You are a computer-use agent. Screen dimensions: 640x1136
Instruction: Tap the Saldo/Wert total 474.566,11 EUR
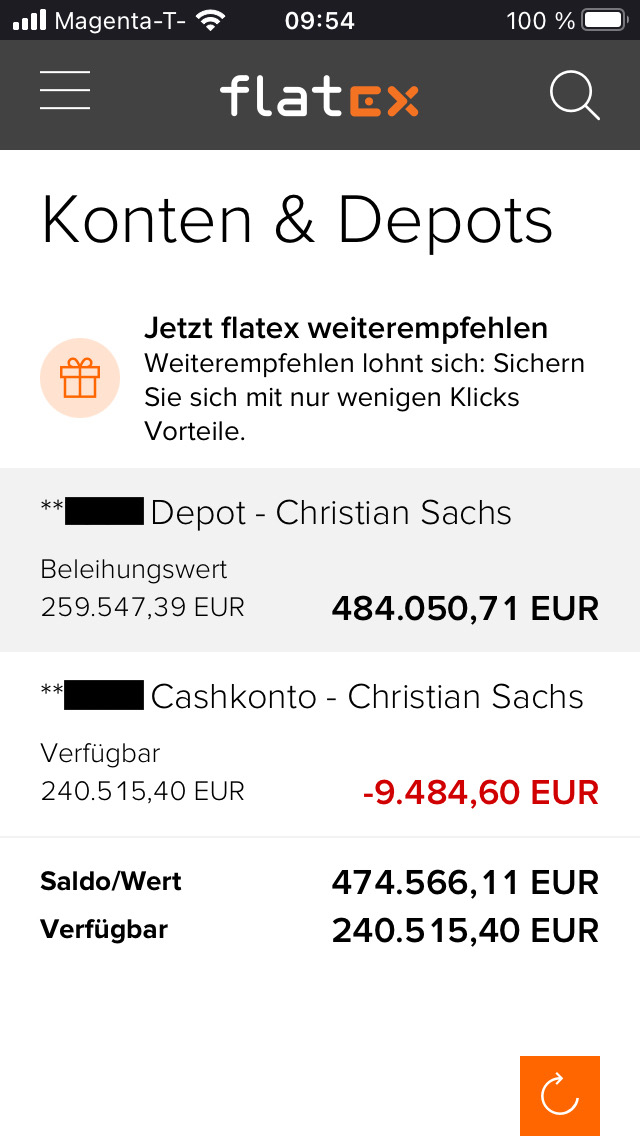pos(465,882)
